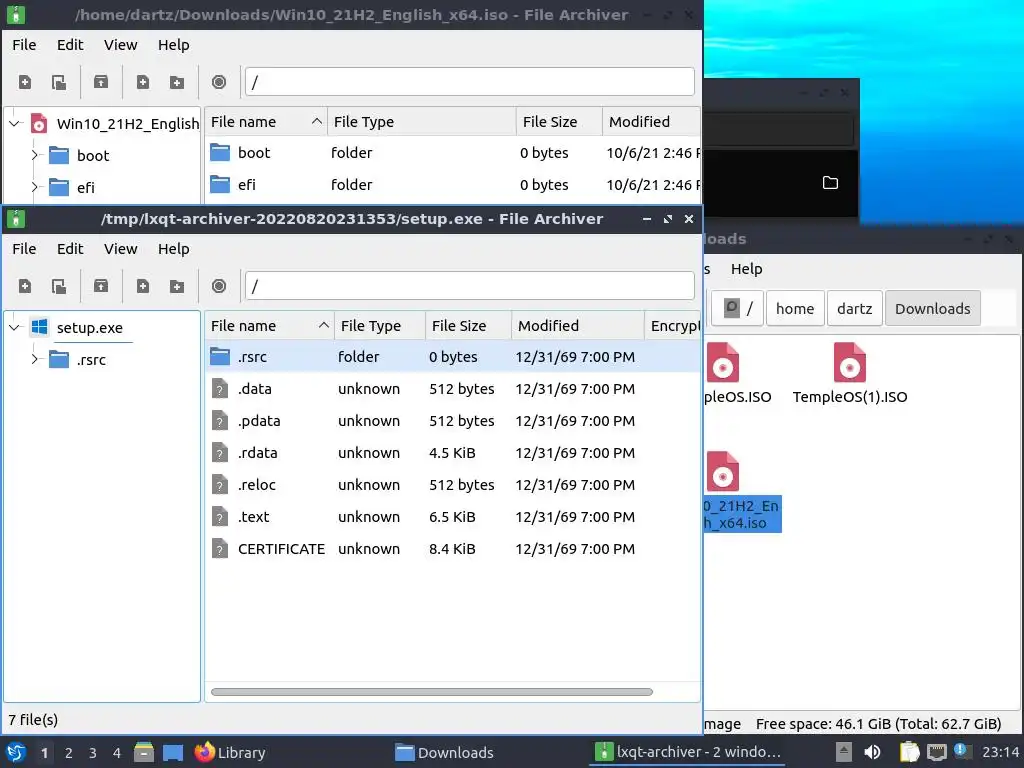Click New Archive icon in setup.exe window
1024x768 pixels.
tap(25, 286)
